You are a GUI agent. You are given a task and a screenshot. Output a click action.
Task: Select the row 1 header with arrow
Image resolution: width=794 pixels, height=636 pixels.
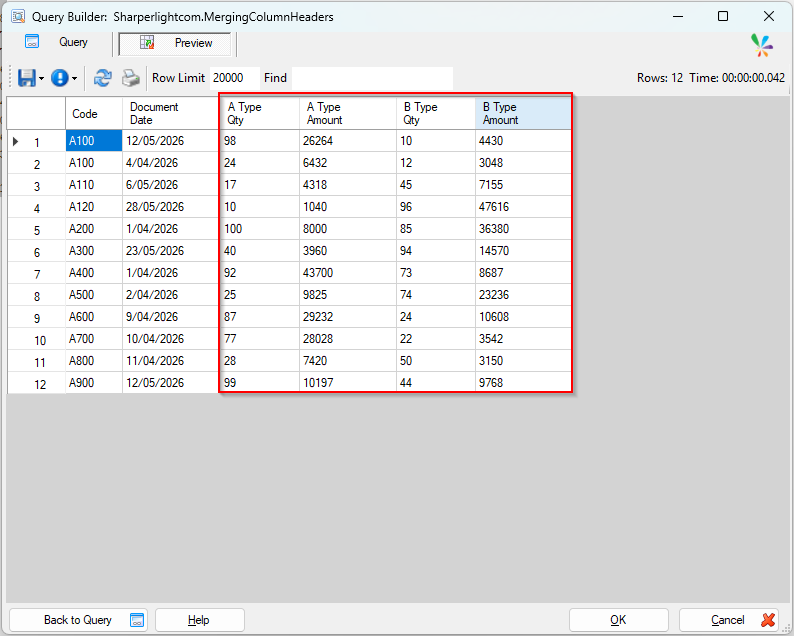pos(36,141)
